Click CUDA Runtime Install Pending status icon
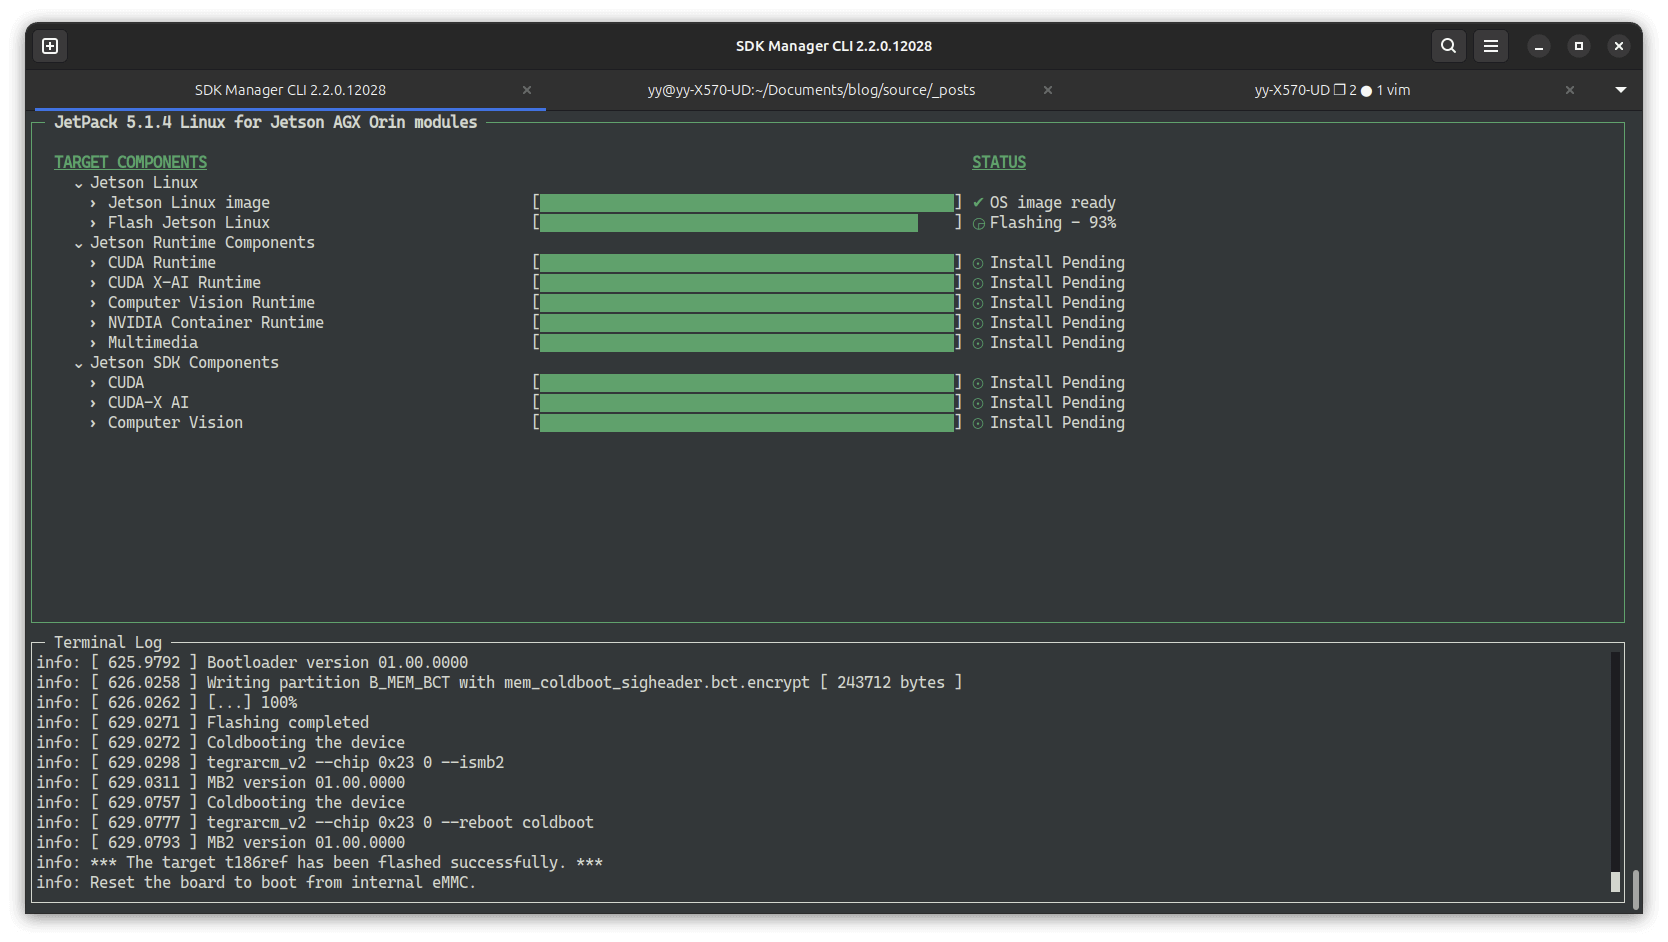The image size is (1668, 942). (x=978, y=263)
